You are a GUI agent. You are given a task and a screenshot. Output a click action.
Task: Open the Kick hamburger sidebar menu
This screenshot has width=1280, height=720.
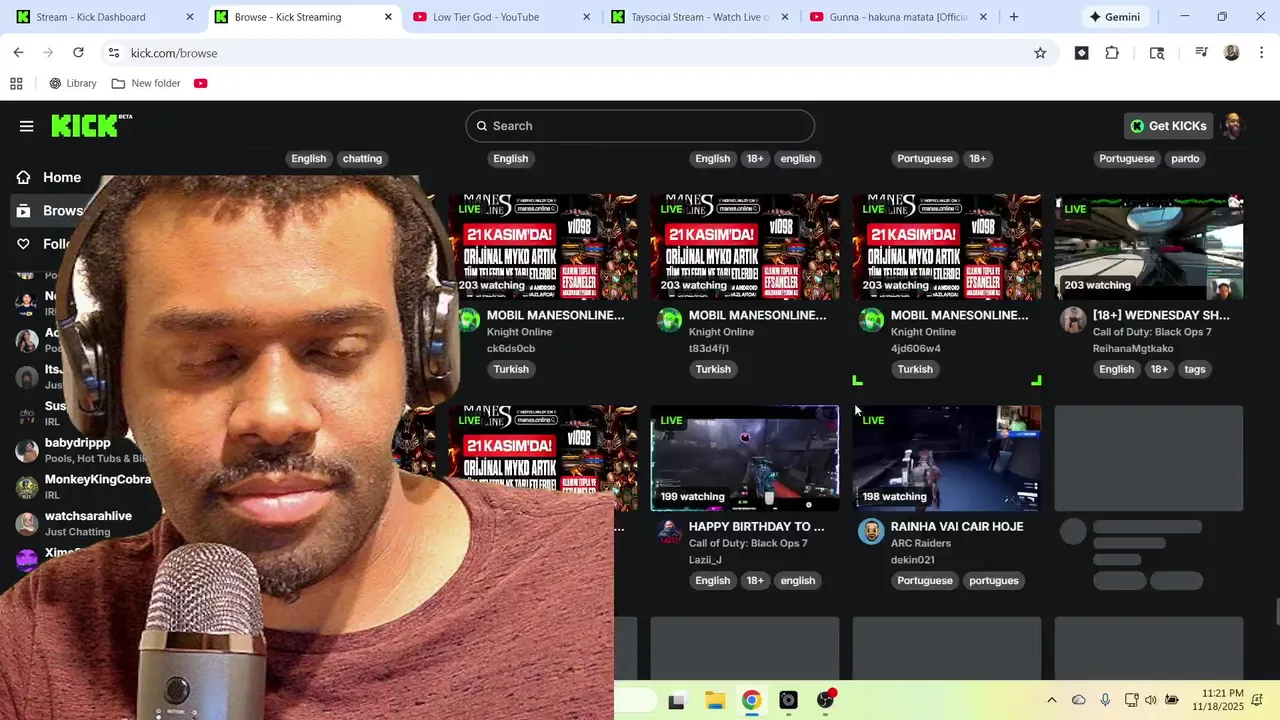click(26, 126)
